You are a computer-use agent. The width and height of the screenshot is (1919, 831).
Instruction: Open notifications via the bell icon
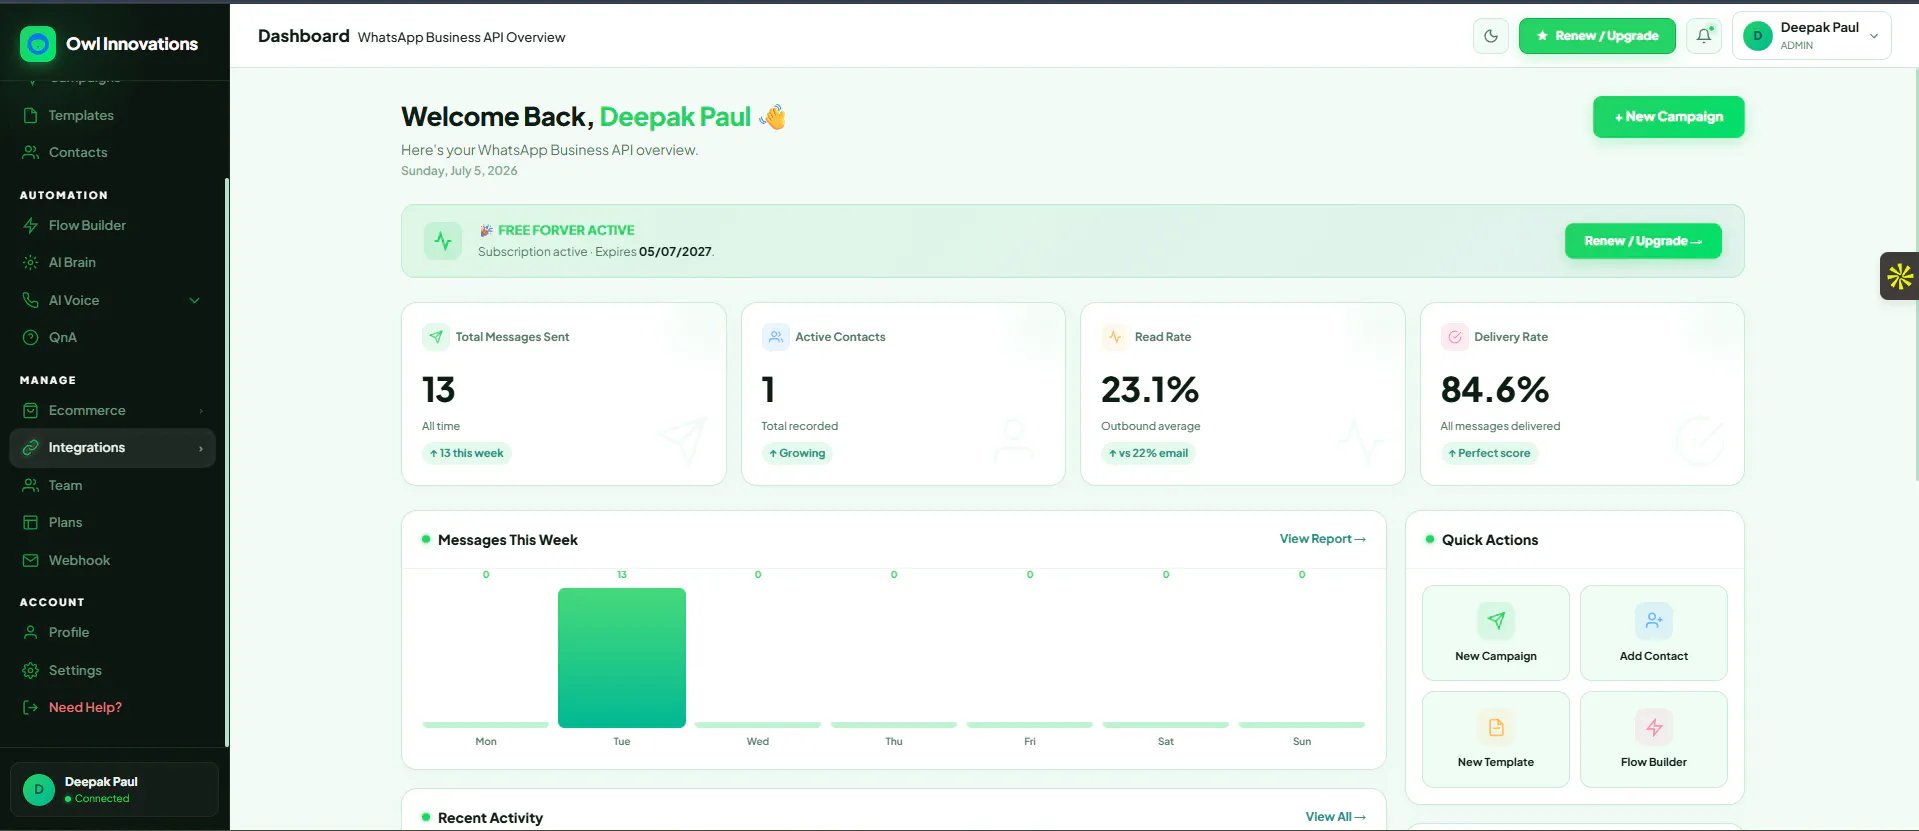pyautogui.click(x=1704, y=36)
